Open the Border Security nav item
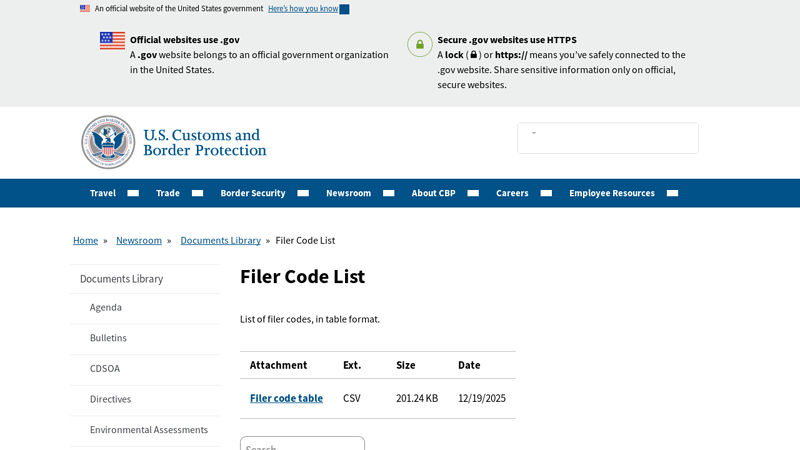Image resolution: width=800 pixels, height=450 pixels. tap(253, 193)
